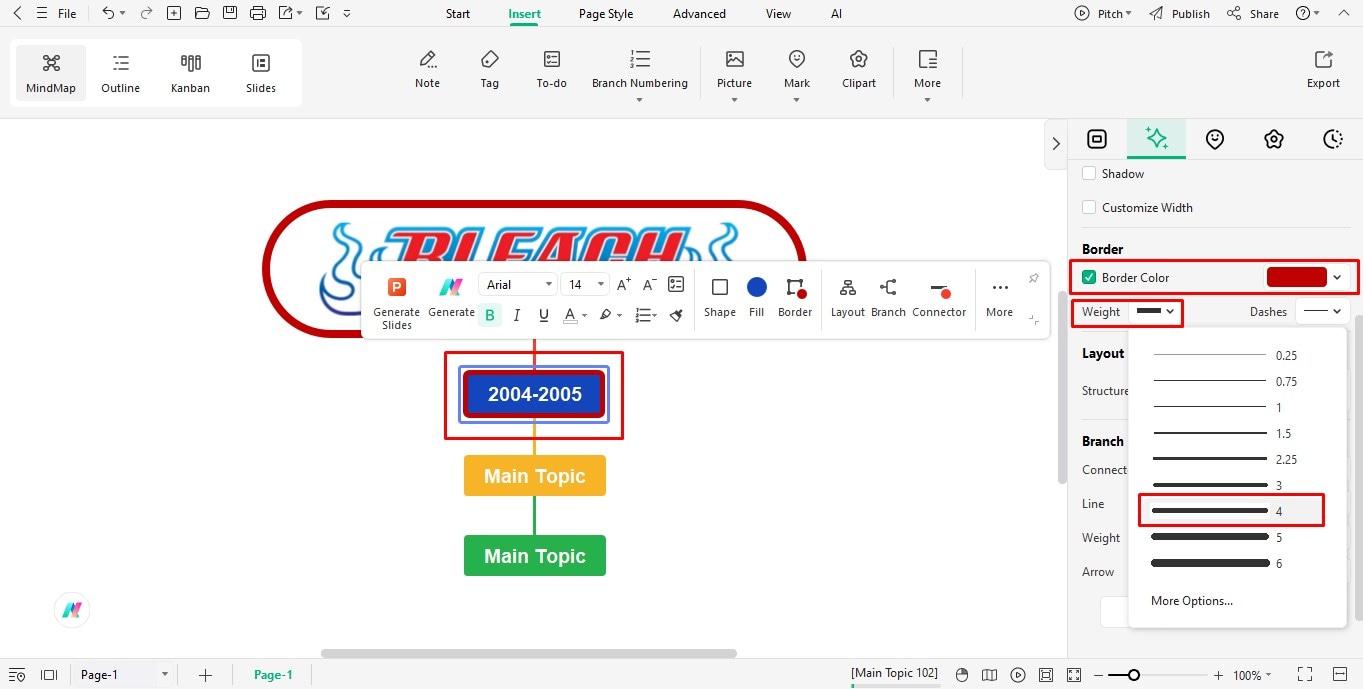Click the floating AI assistant logo

point(72,609)
